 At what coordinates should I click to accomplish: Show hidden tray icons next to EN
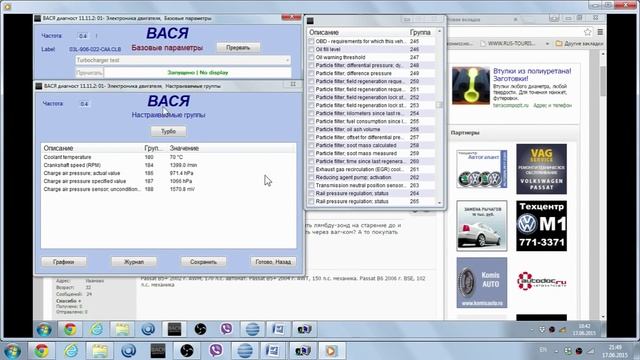[x=556, y=351]
